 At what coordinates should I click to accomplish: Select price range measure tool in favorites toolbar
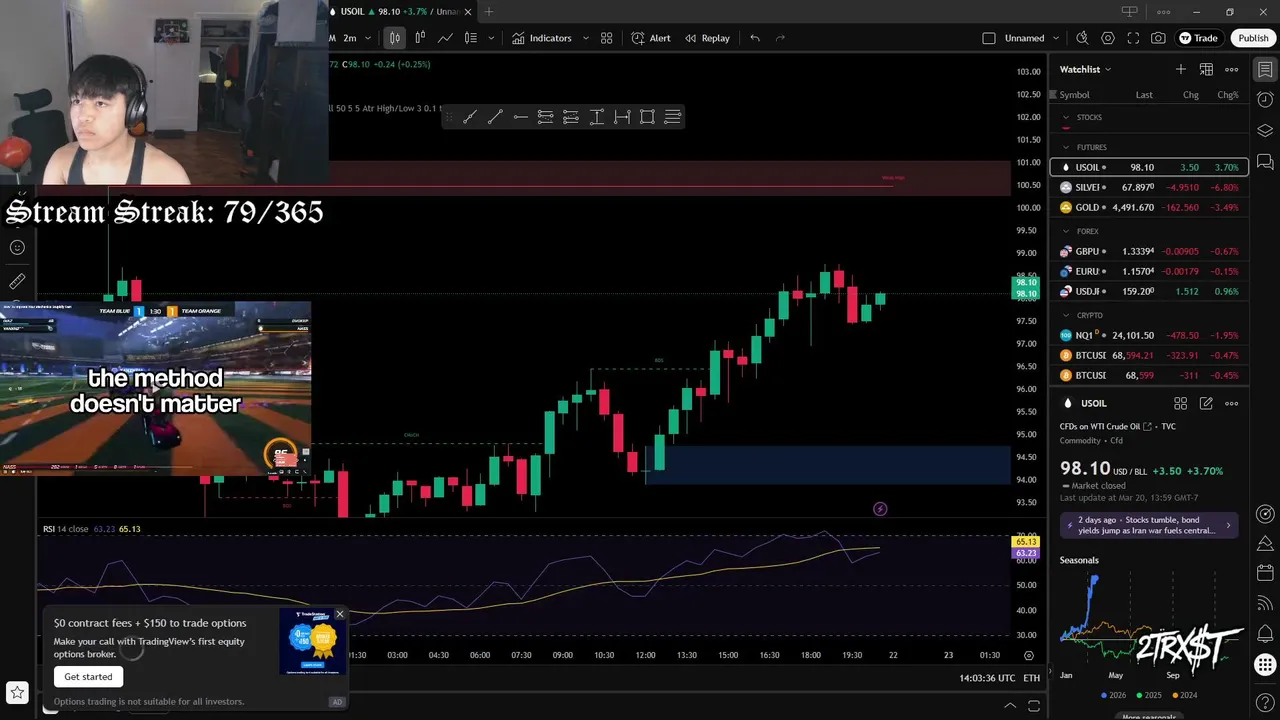597,117
